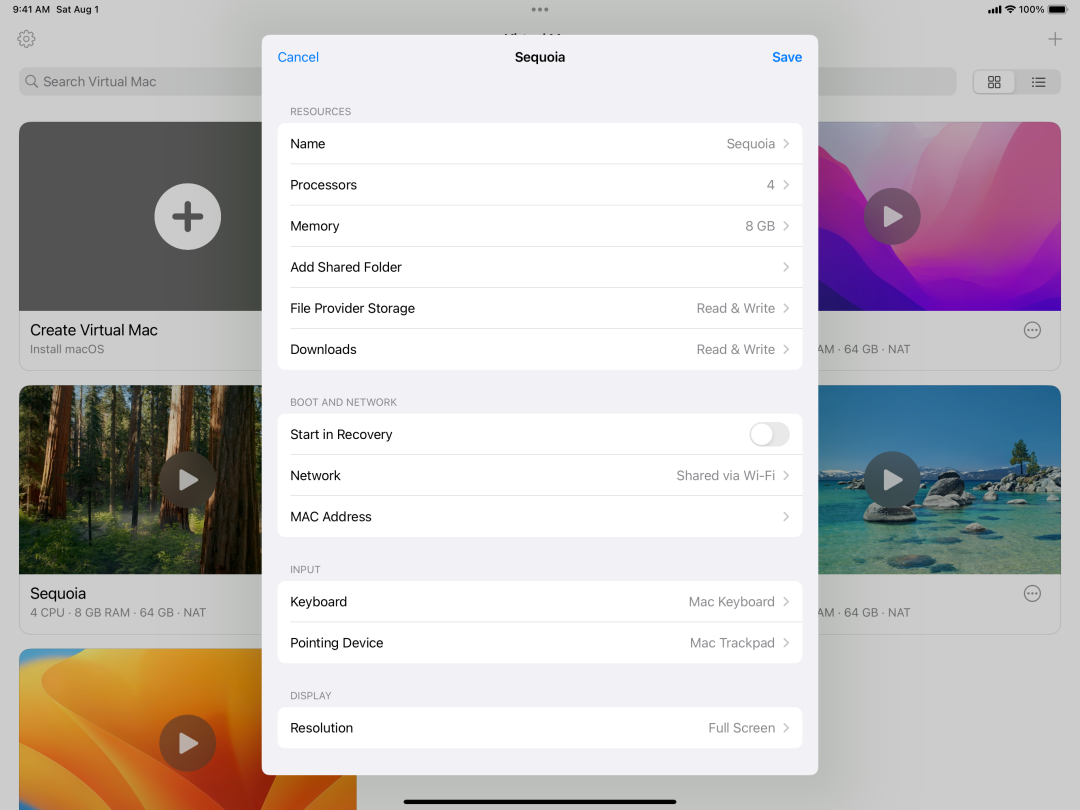Viewport: 1080px width, 810px height.
Task: Open settings gear in top-left corner
Action: (x=26, y=39)
